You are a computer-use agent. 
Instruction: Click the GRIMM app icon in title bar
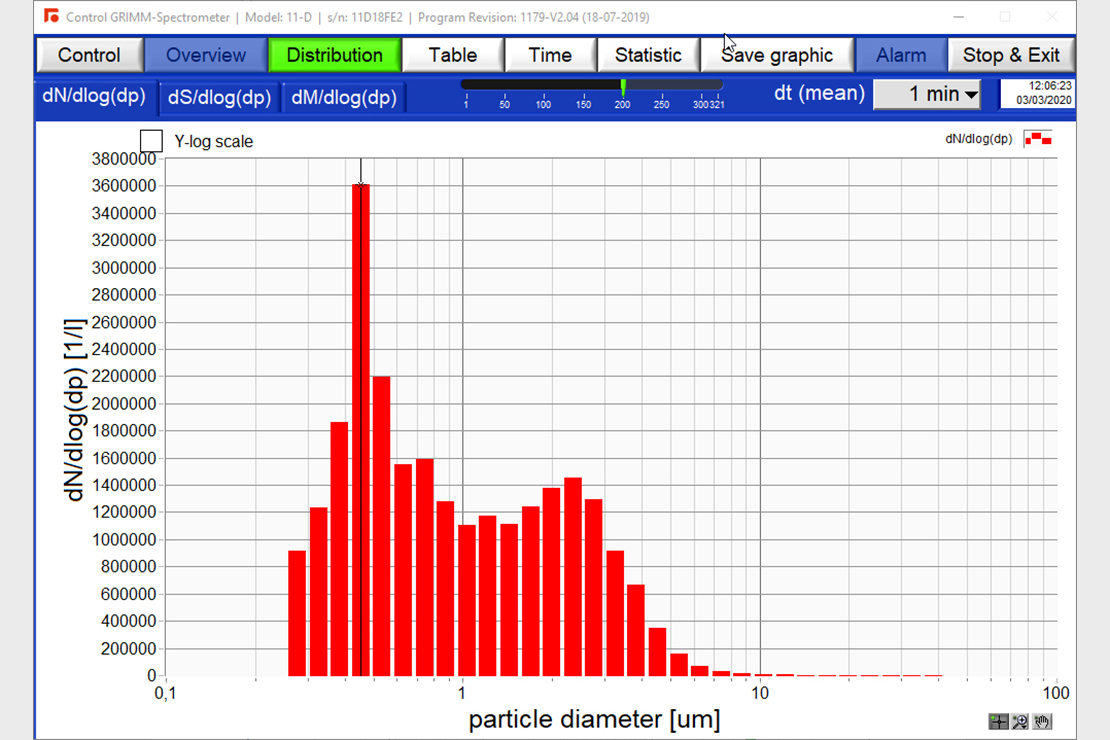52,17
